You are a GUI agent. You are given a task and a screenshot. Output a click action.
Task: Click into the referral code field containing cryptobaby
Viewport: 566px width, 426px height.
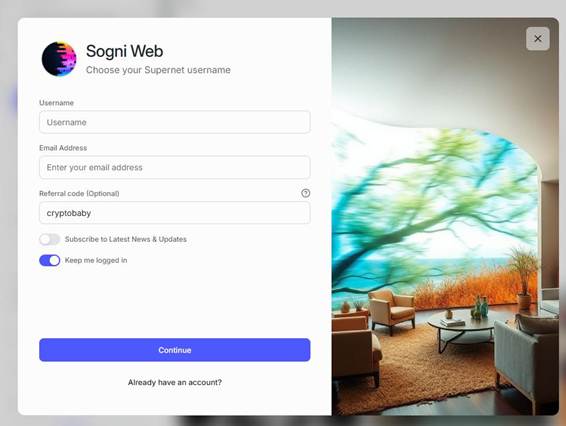pyautogui.click(x=175, y=213)
